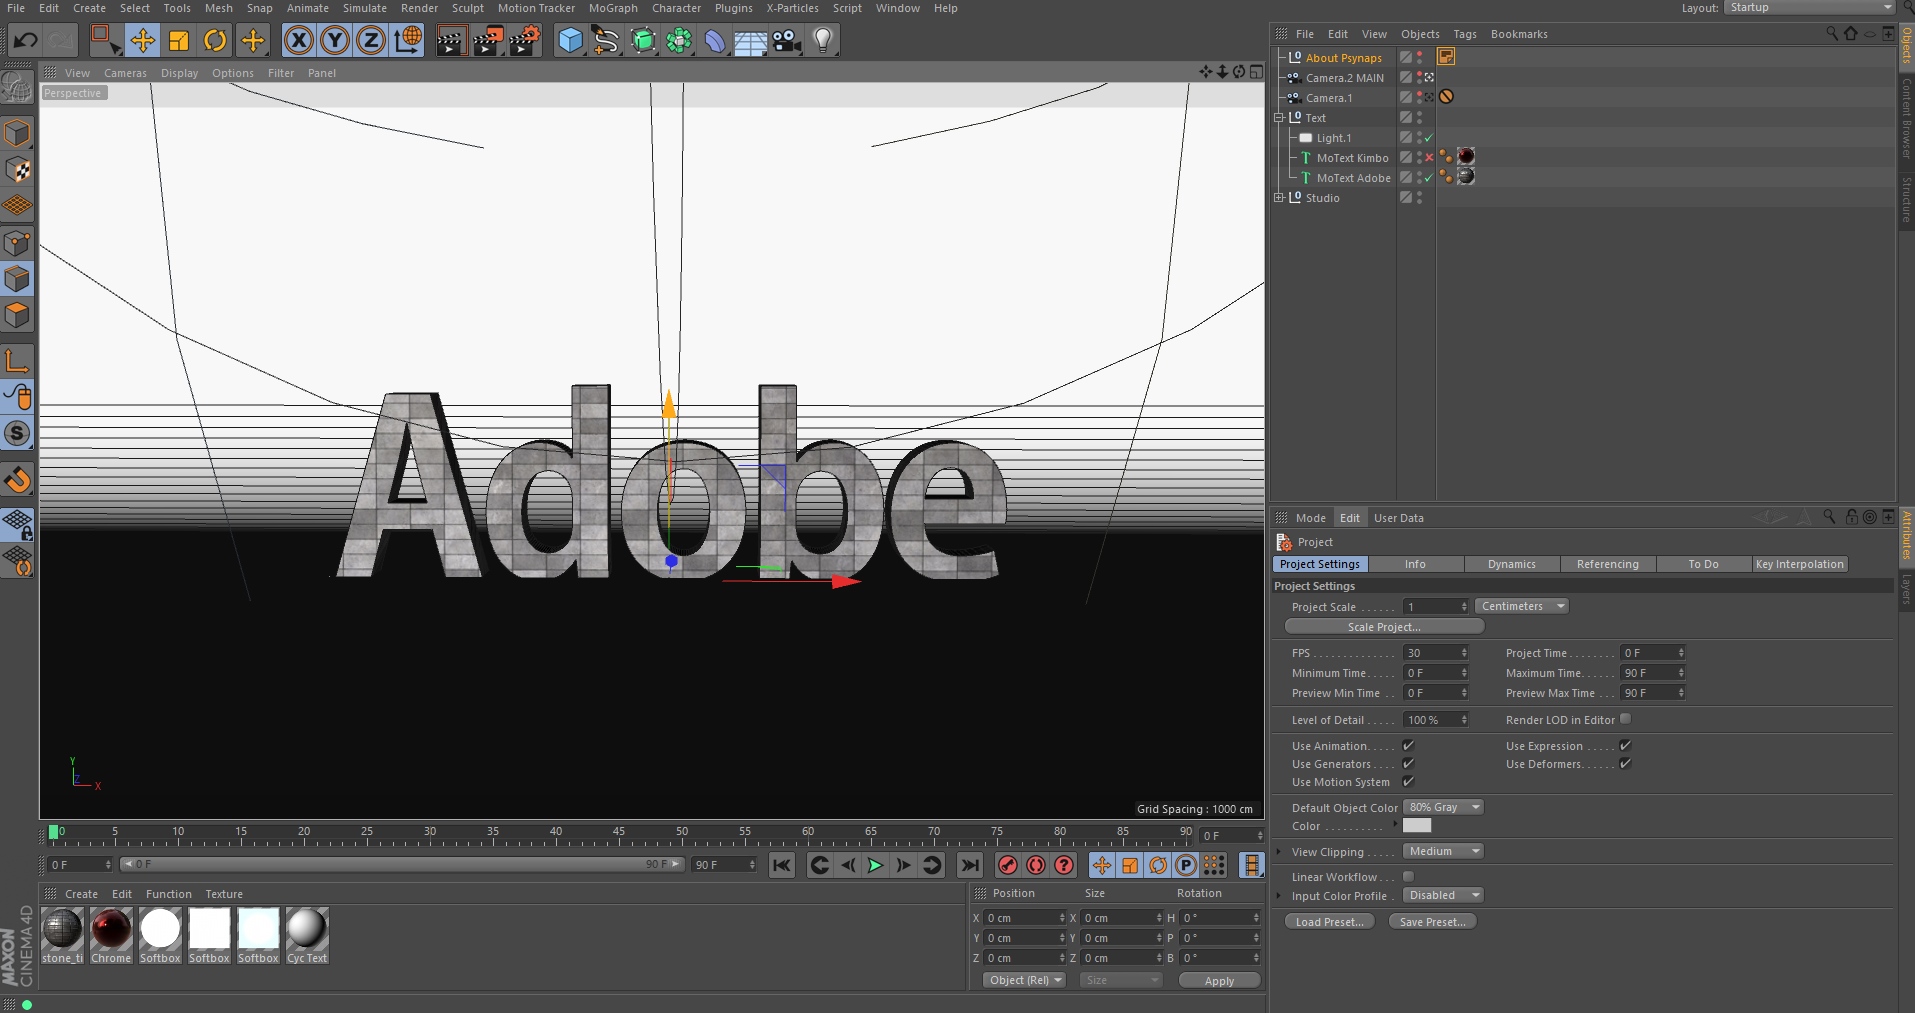Enable the MoText Kimbo red X toggle
1915x1013 pixels.
click(1429, 158)
